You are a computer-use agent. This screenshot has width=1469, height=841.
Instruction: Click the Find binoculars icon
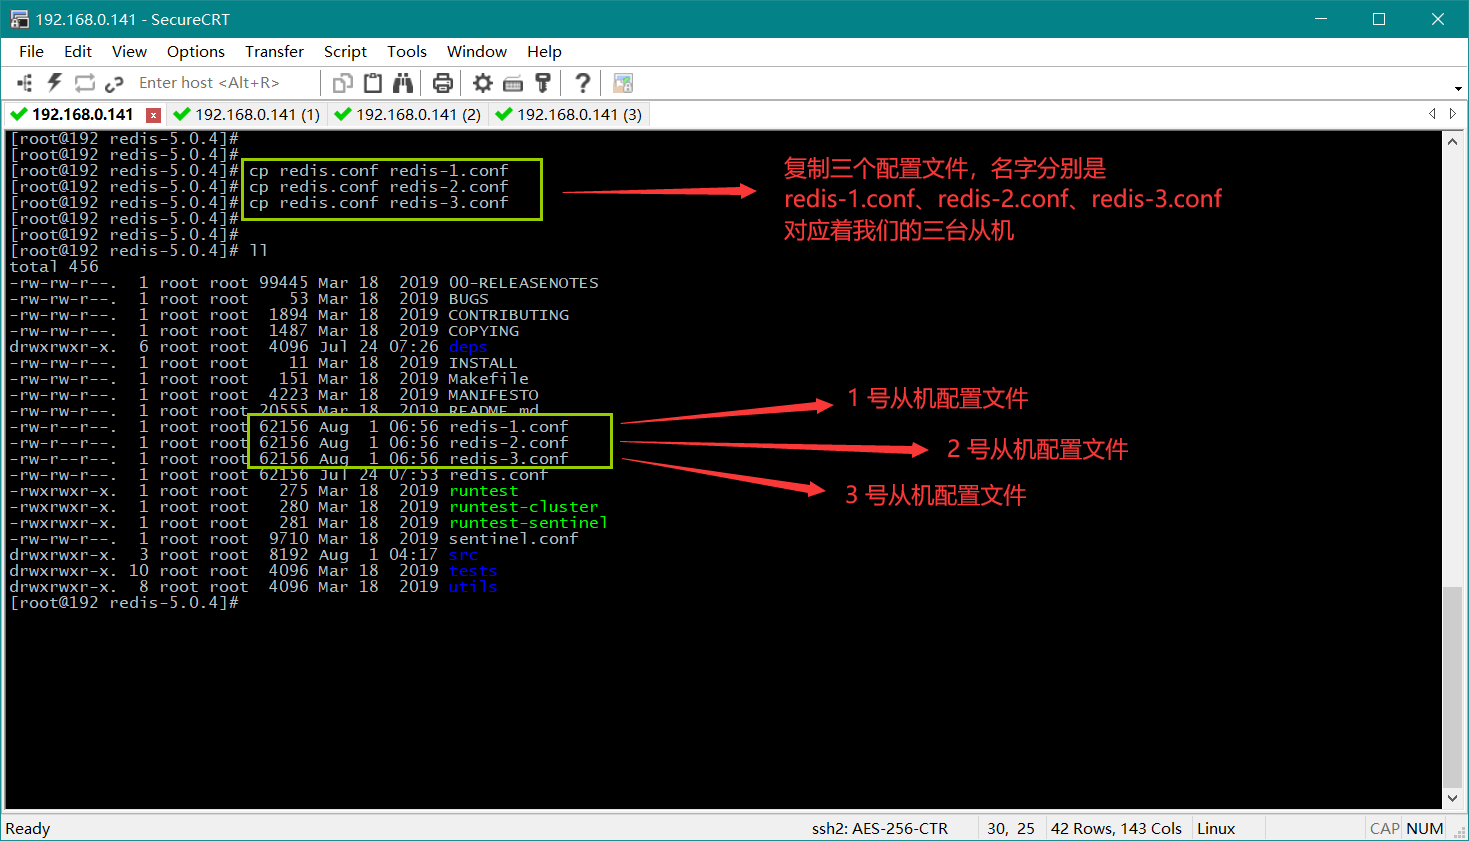[403, 83]
